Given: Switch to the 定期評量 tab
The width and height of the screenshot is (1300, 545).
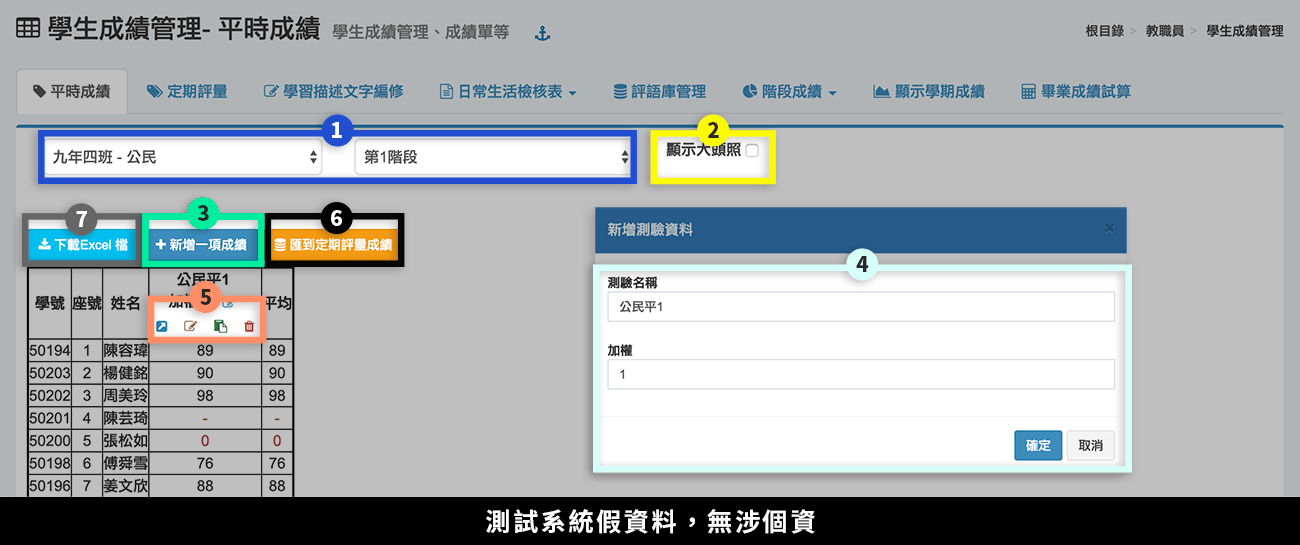Looking at the screenshot, I should [187, 92].
